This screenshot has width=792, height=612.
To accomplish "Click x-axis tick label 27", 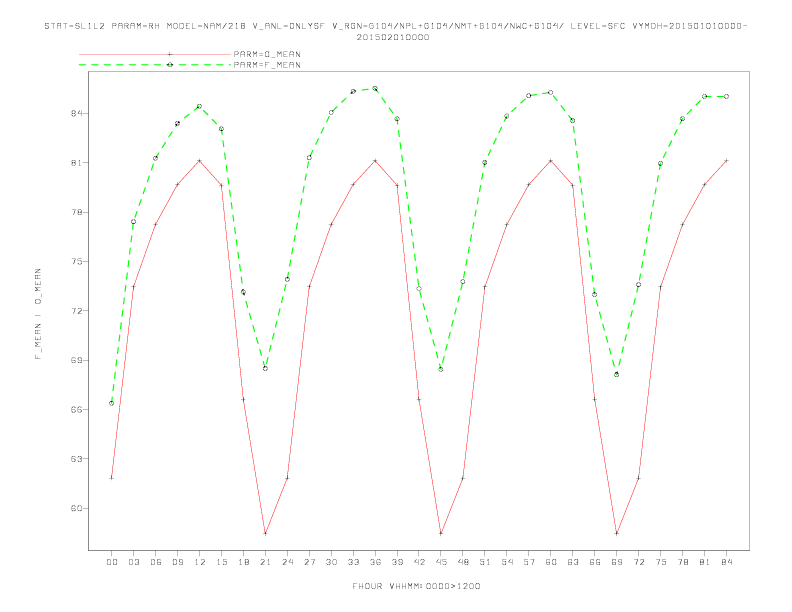I will pos(309,562).
